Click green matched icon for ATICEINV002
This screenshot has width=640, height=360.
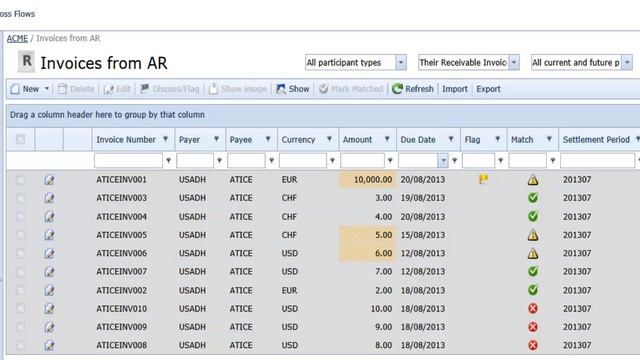pos(533,290)
